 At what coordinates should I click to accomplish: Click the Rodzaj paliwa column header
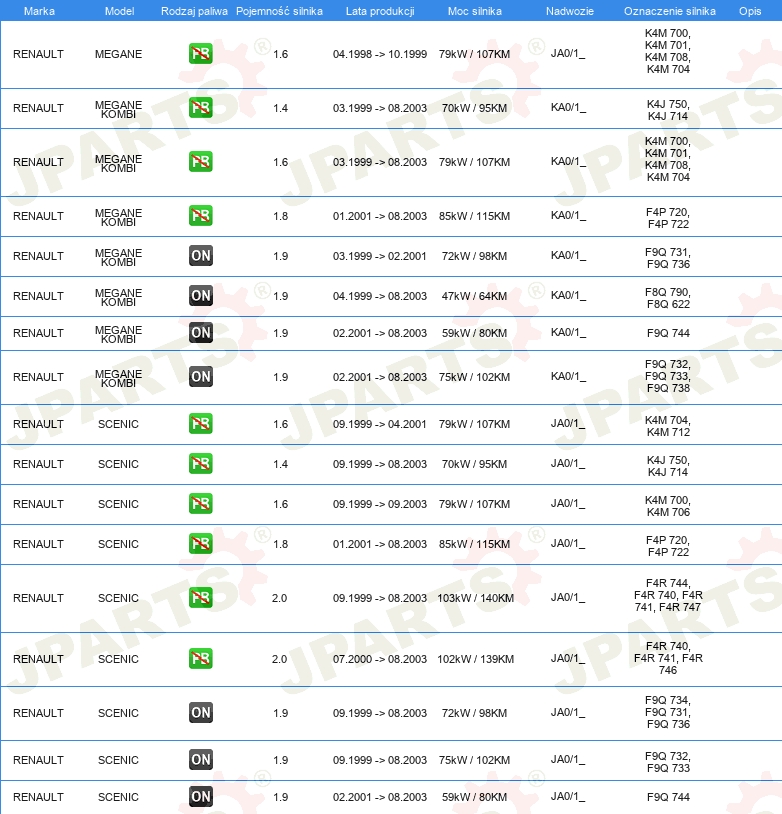click(x=194, y=11)
